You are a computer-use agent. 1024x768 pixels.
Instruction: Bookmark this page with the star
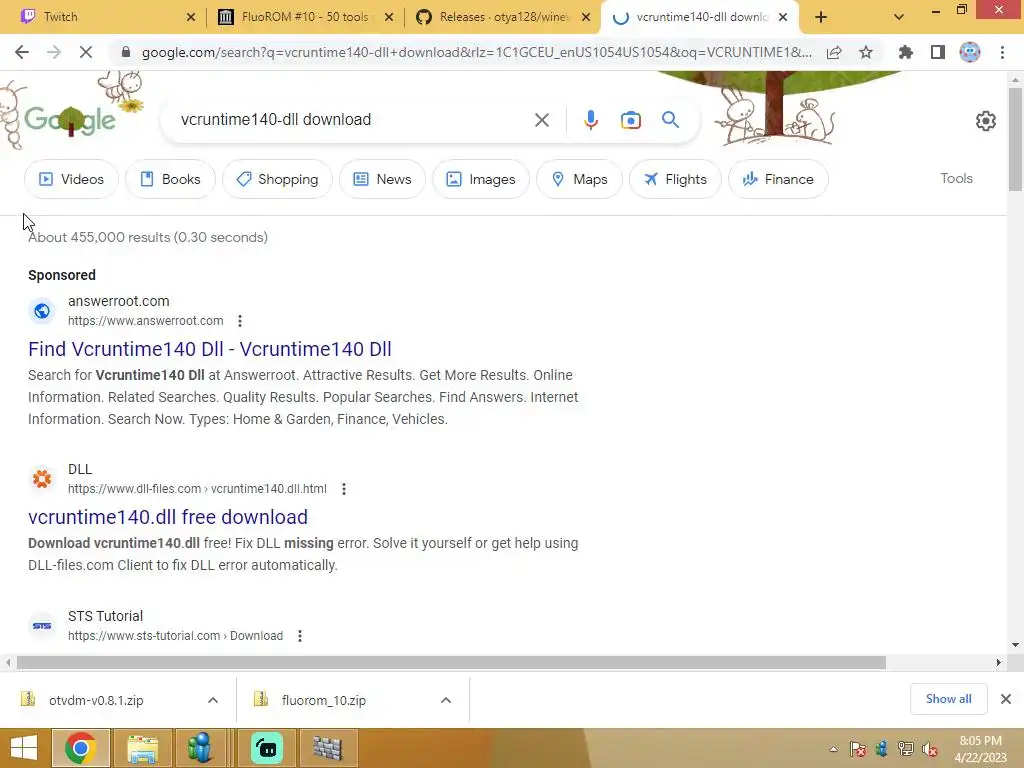866,53
